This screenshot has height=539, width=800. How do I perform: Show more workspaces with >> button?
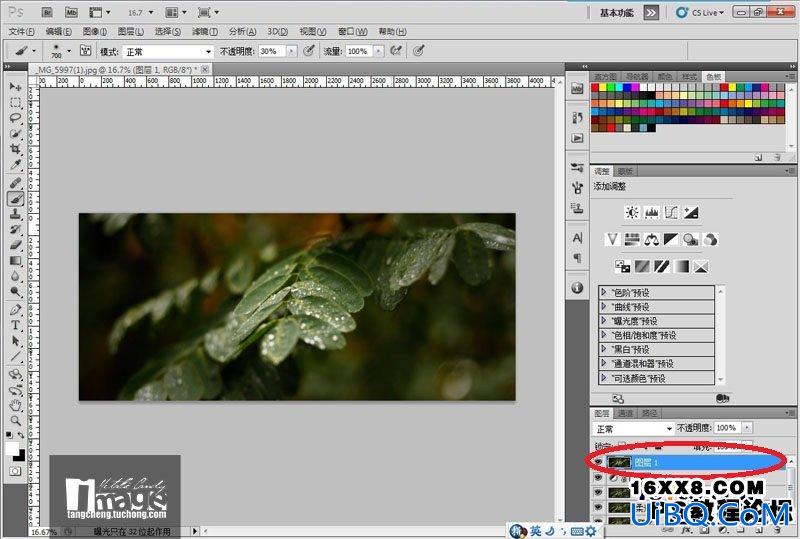[651, 13]
